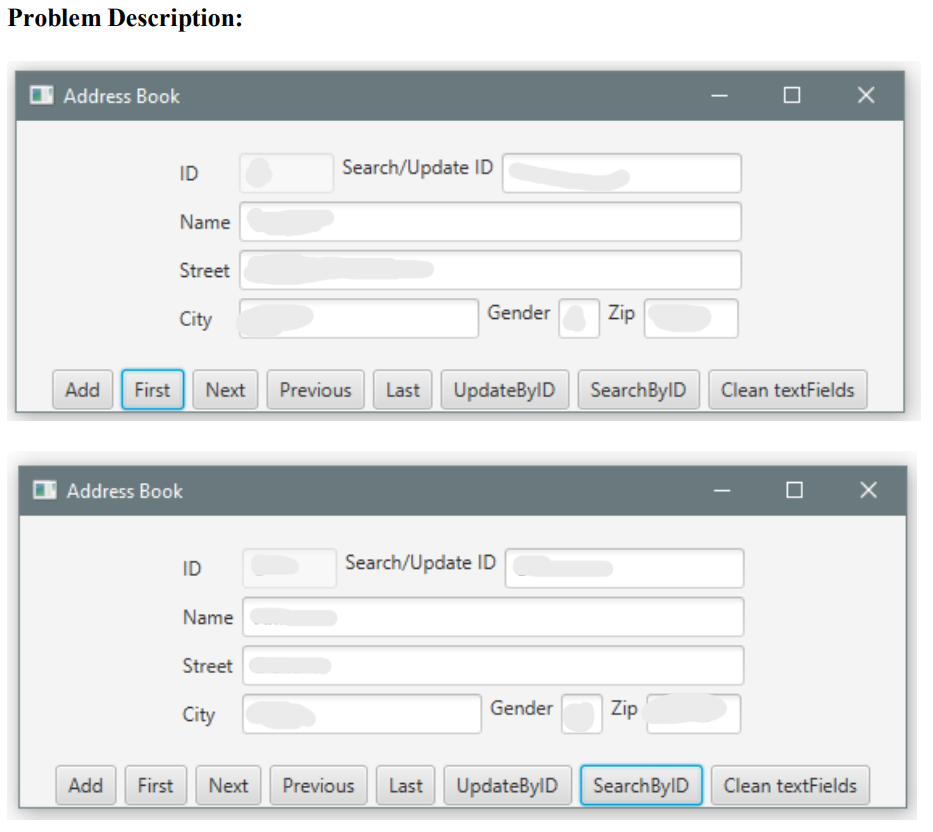Image resolution: width=933 pixels, height=832 pixels.
Task: Click SearchByID in the top window
Action: (x=638, y=389)
